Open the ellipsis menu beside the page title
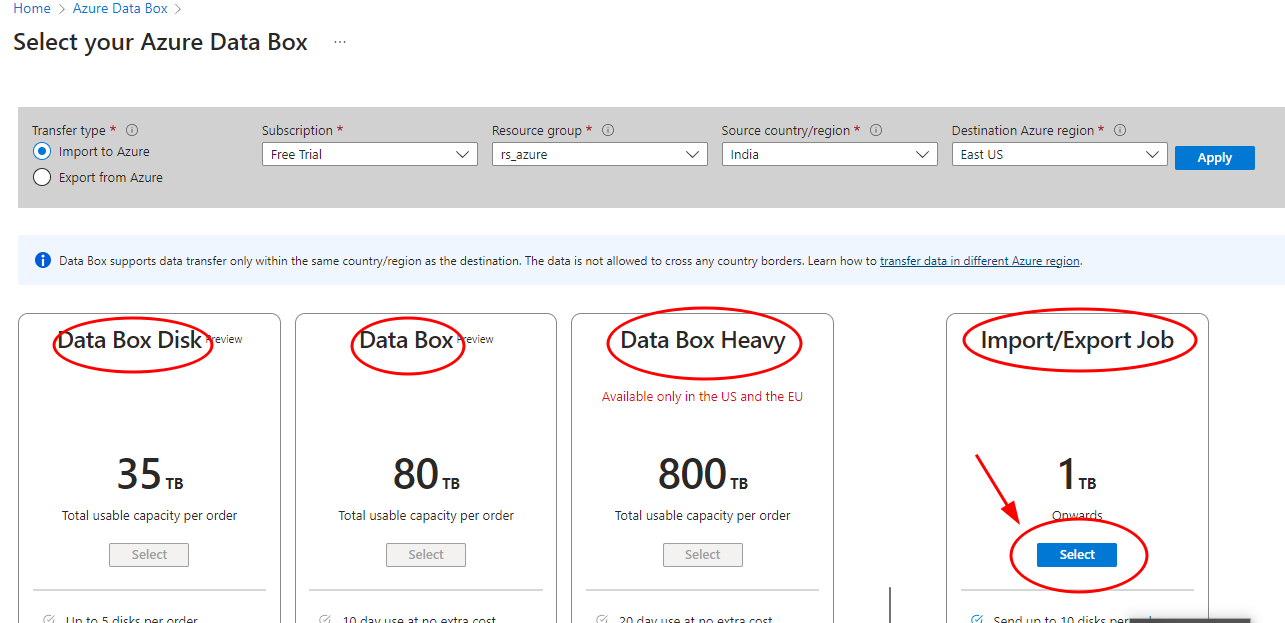 [339, 42]
